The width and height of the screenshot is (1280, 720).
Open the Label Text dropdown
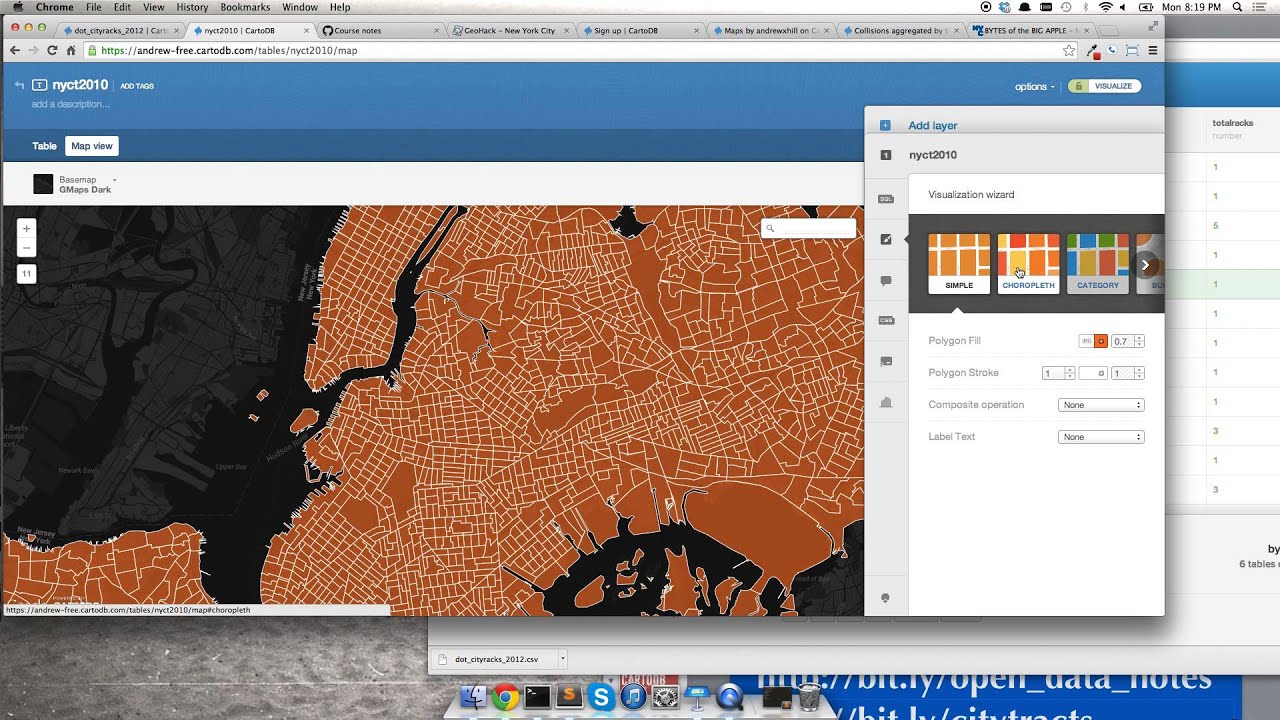pos(1101,437)
